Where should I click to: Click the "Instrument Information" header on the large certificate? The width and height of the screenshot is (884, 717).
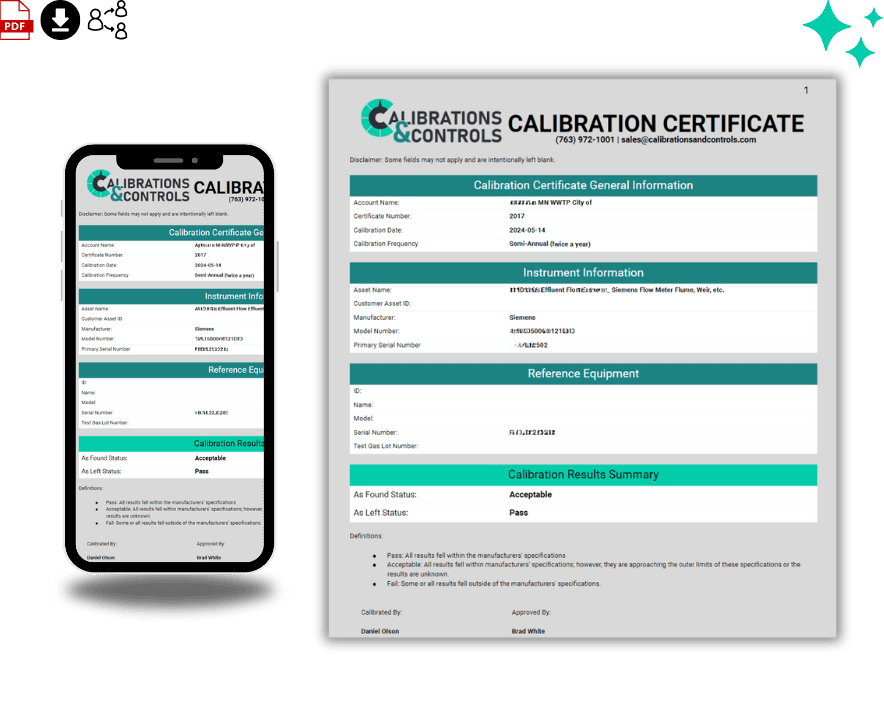(583, 273)
